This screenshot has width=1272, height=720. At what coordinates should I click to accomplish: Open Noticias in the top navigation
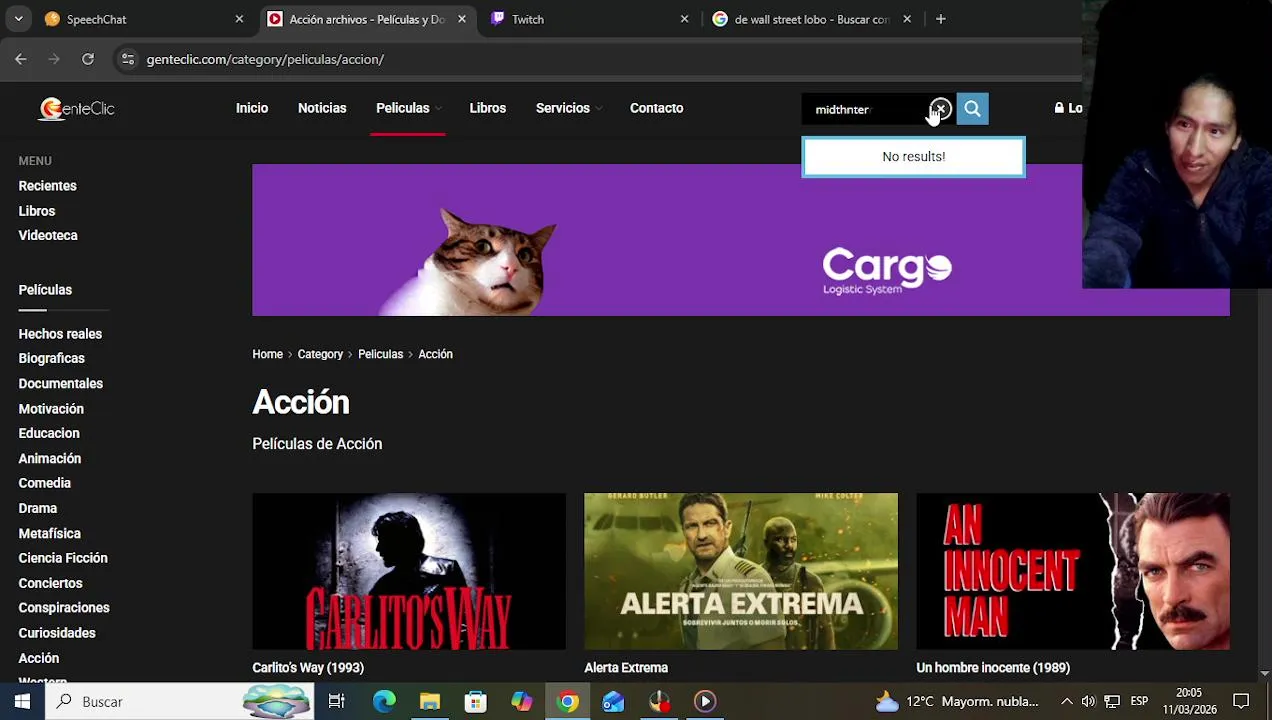322,108
